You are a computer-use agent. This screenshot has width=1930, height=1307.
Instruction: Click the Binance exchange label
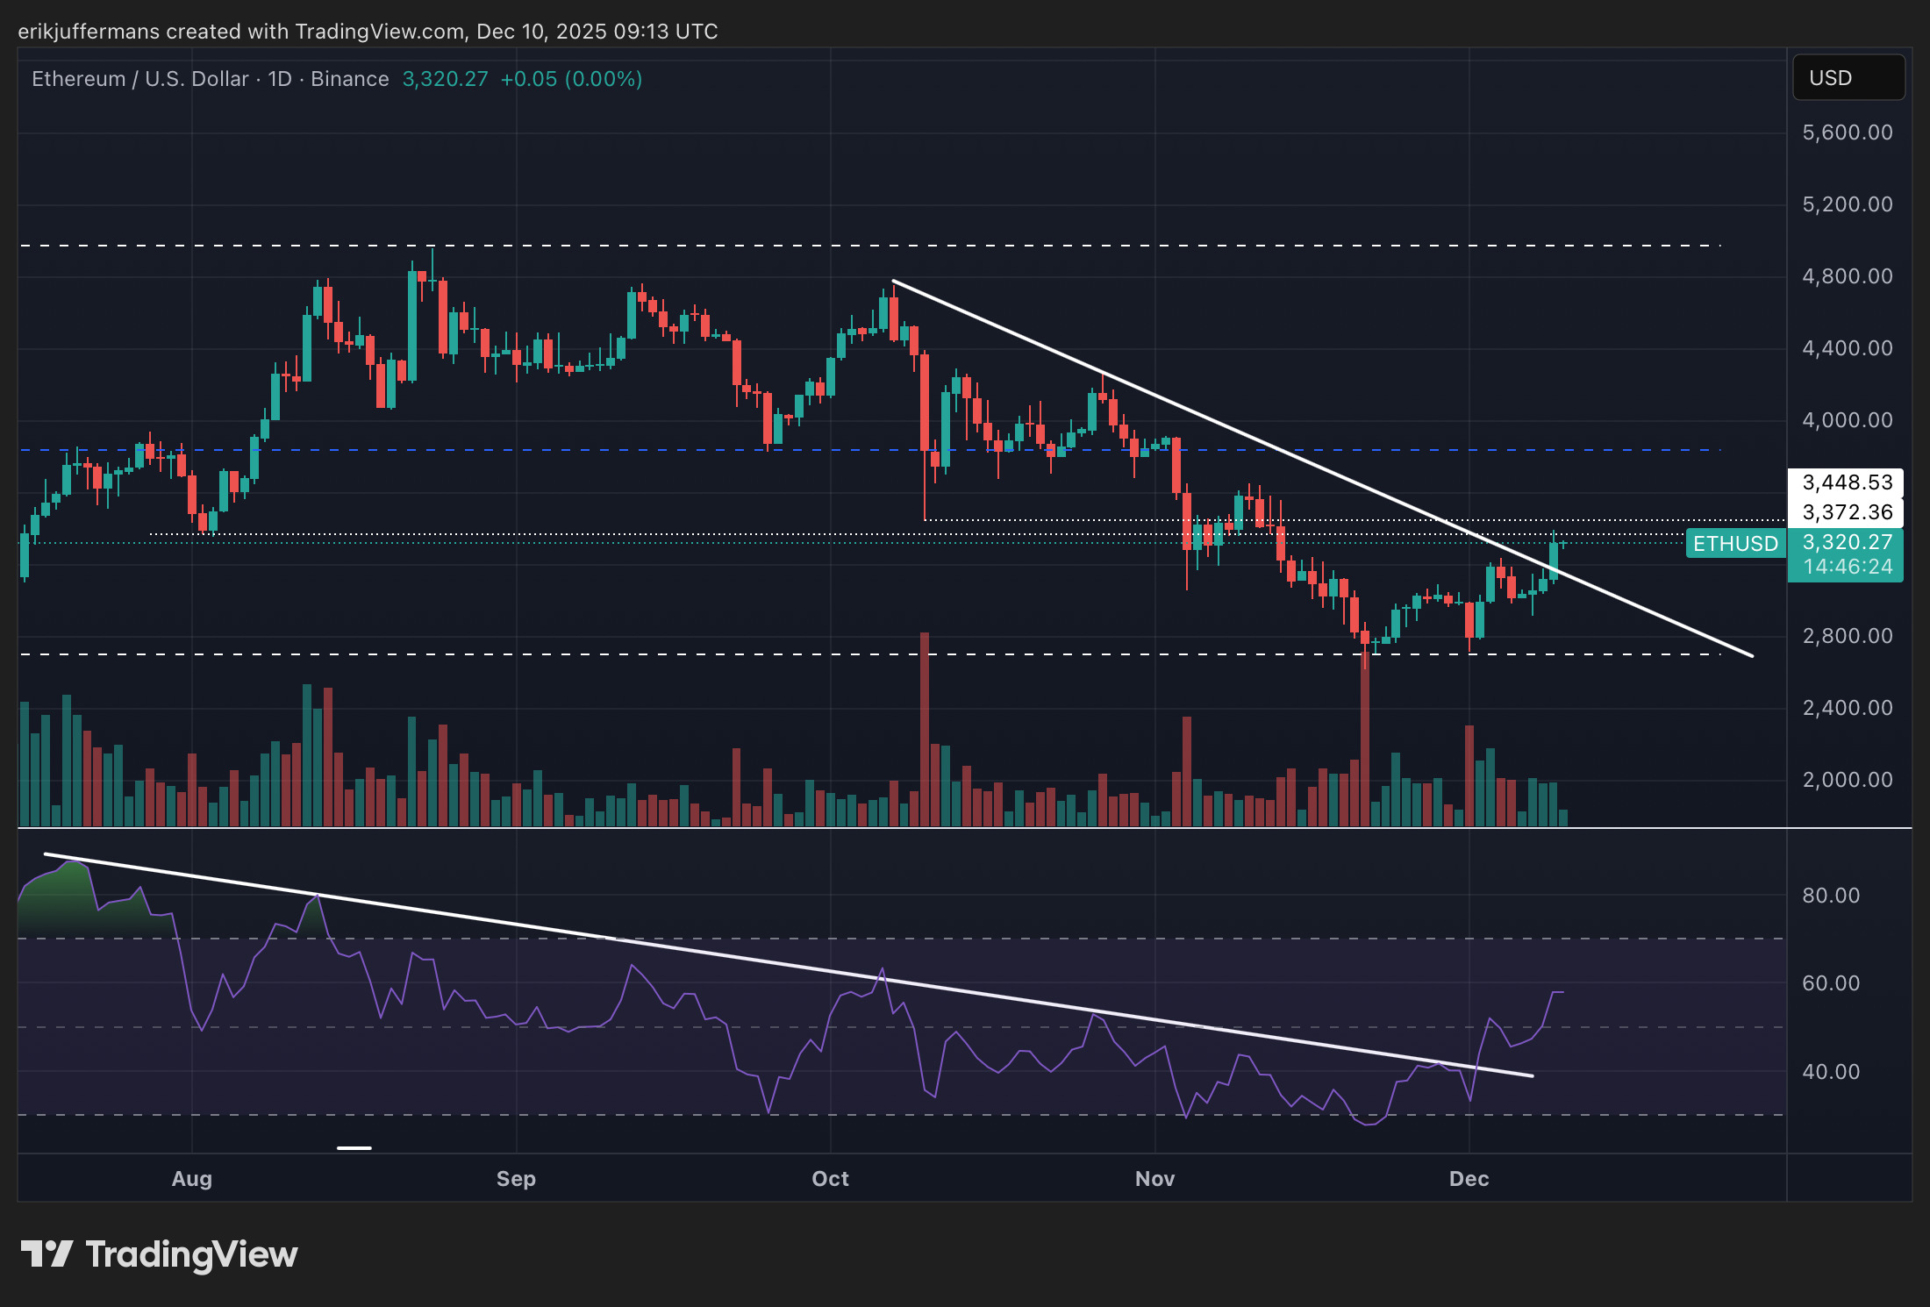350,79
